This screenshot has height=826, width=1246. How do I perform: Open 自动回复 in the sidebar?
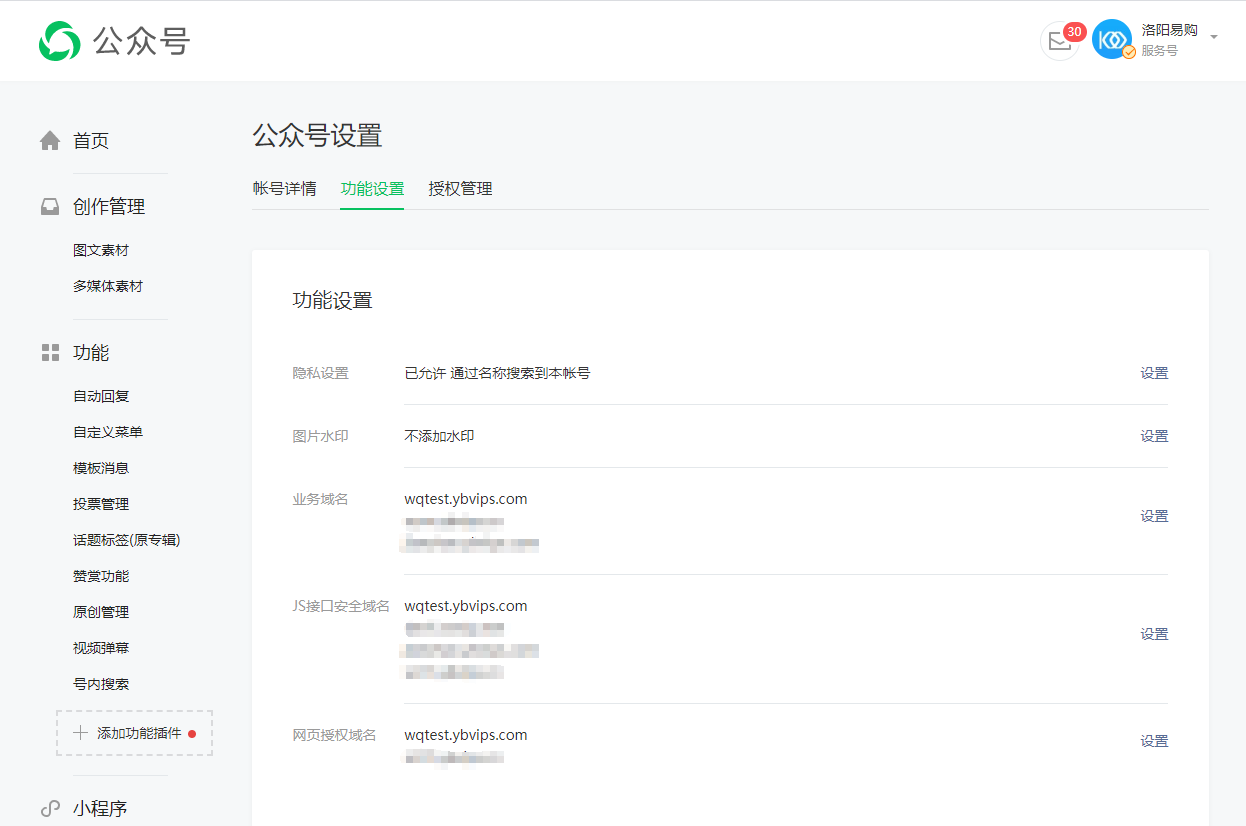(101, 397)
